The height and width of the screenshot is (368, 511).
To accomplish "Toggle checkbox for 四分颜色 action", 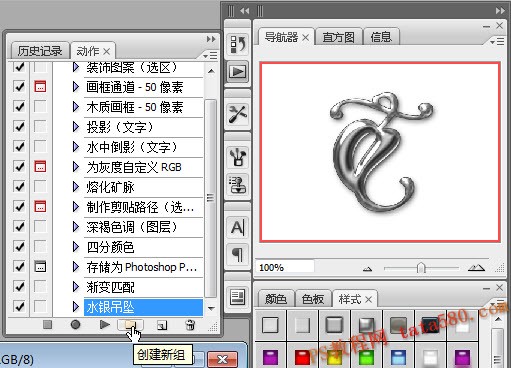I will (x=19, y=247).
